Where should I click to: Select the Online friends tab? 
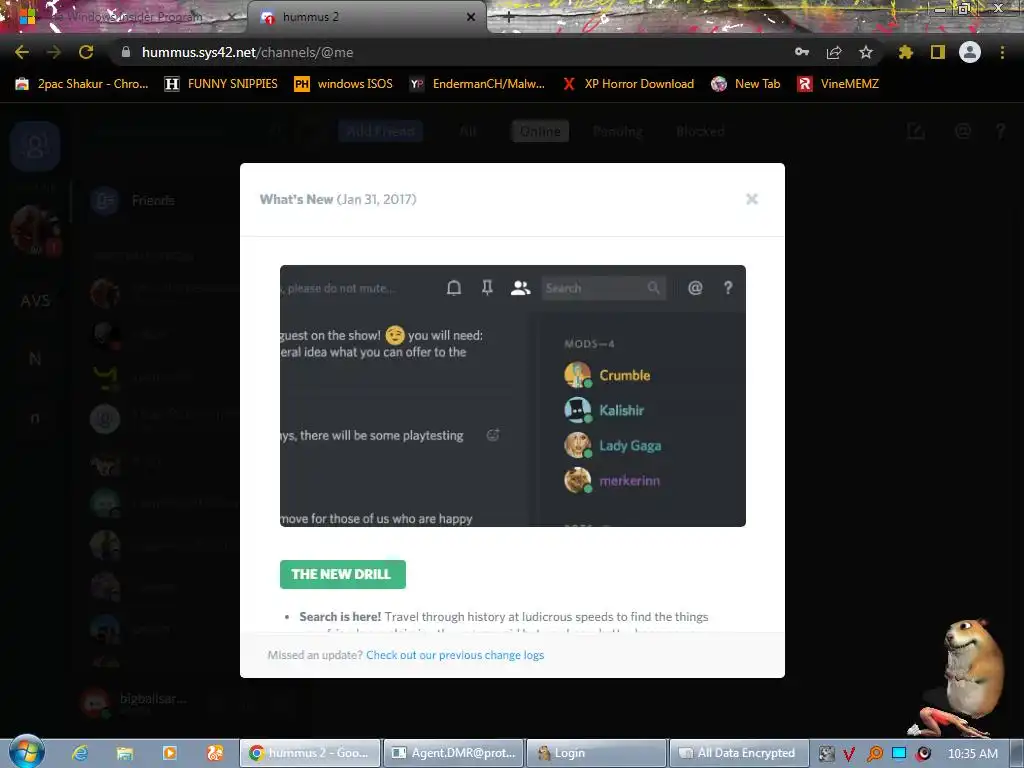click(x=540, y=131)
